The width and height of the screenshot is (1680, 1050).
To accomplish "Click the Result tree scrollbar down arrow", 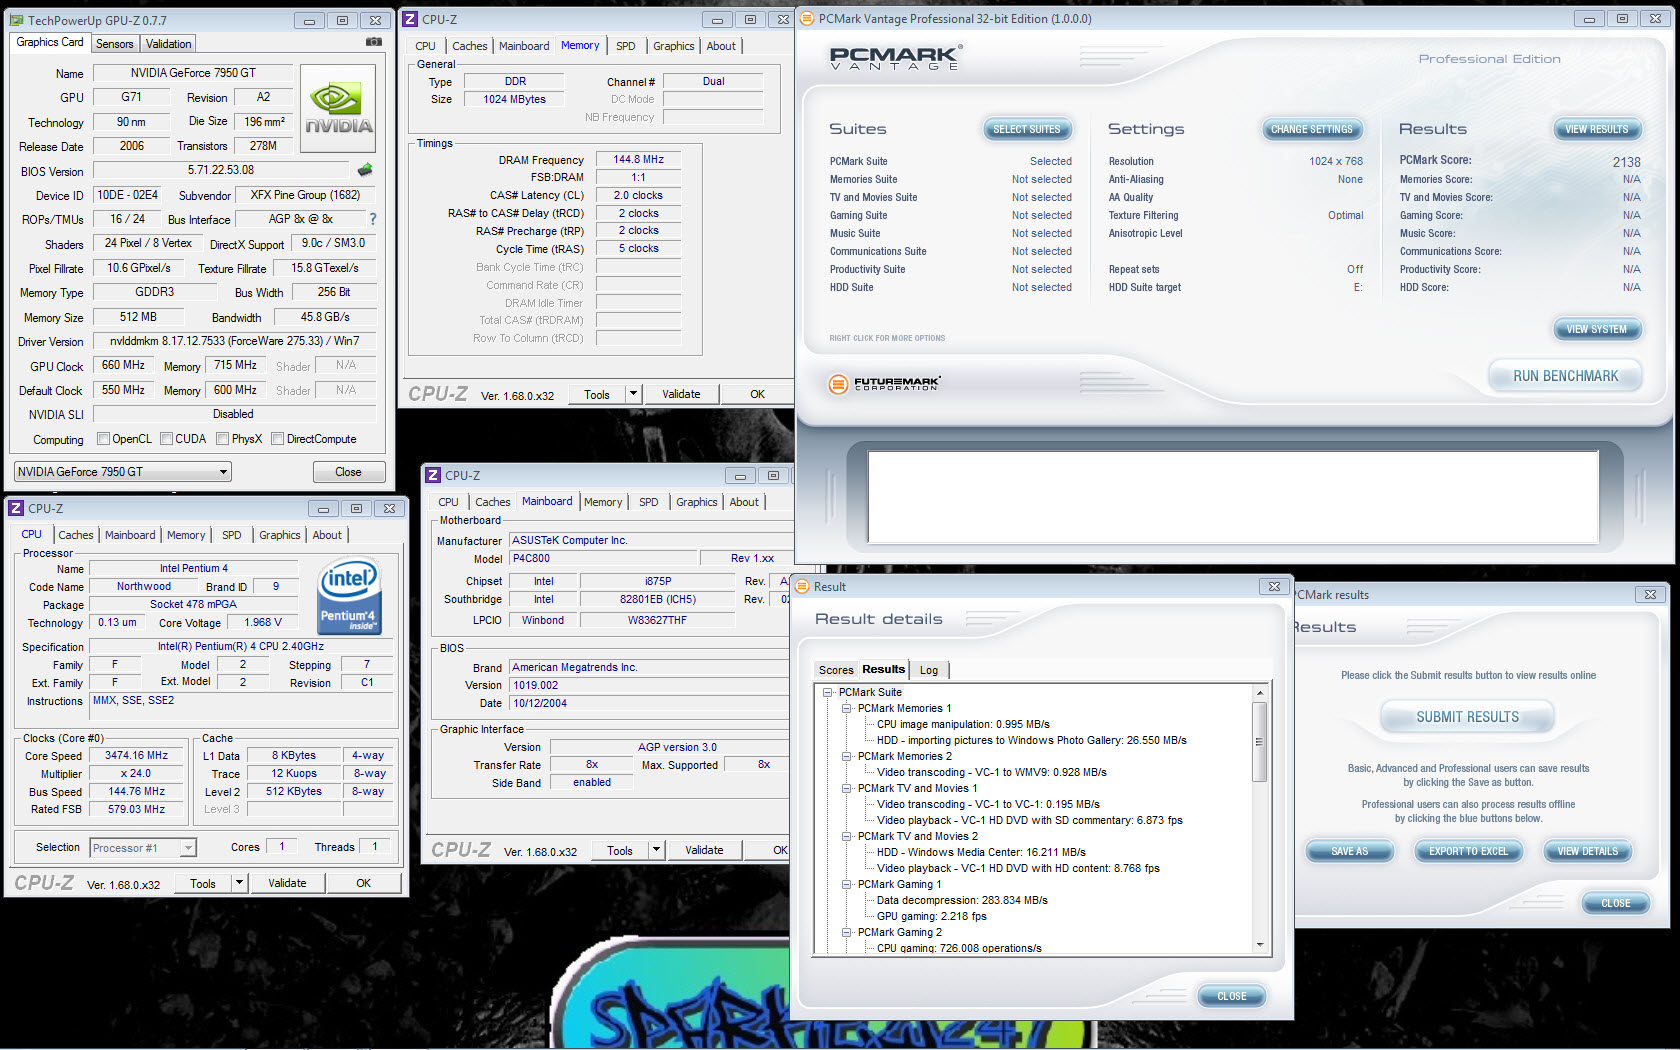I will point(1260,944).
